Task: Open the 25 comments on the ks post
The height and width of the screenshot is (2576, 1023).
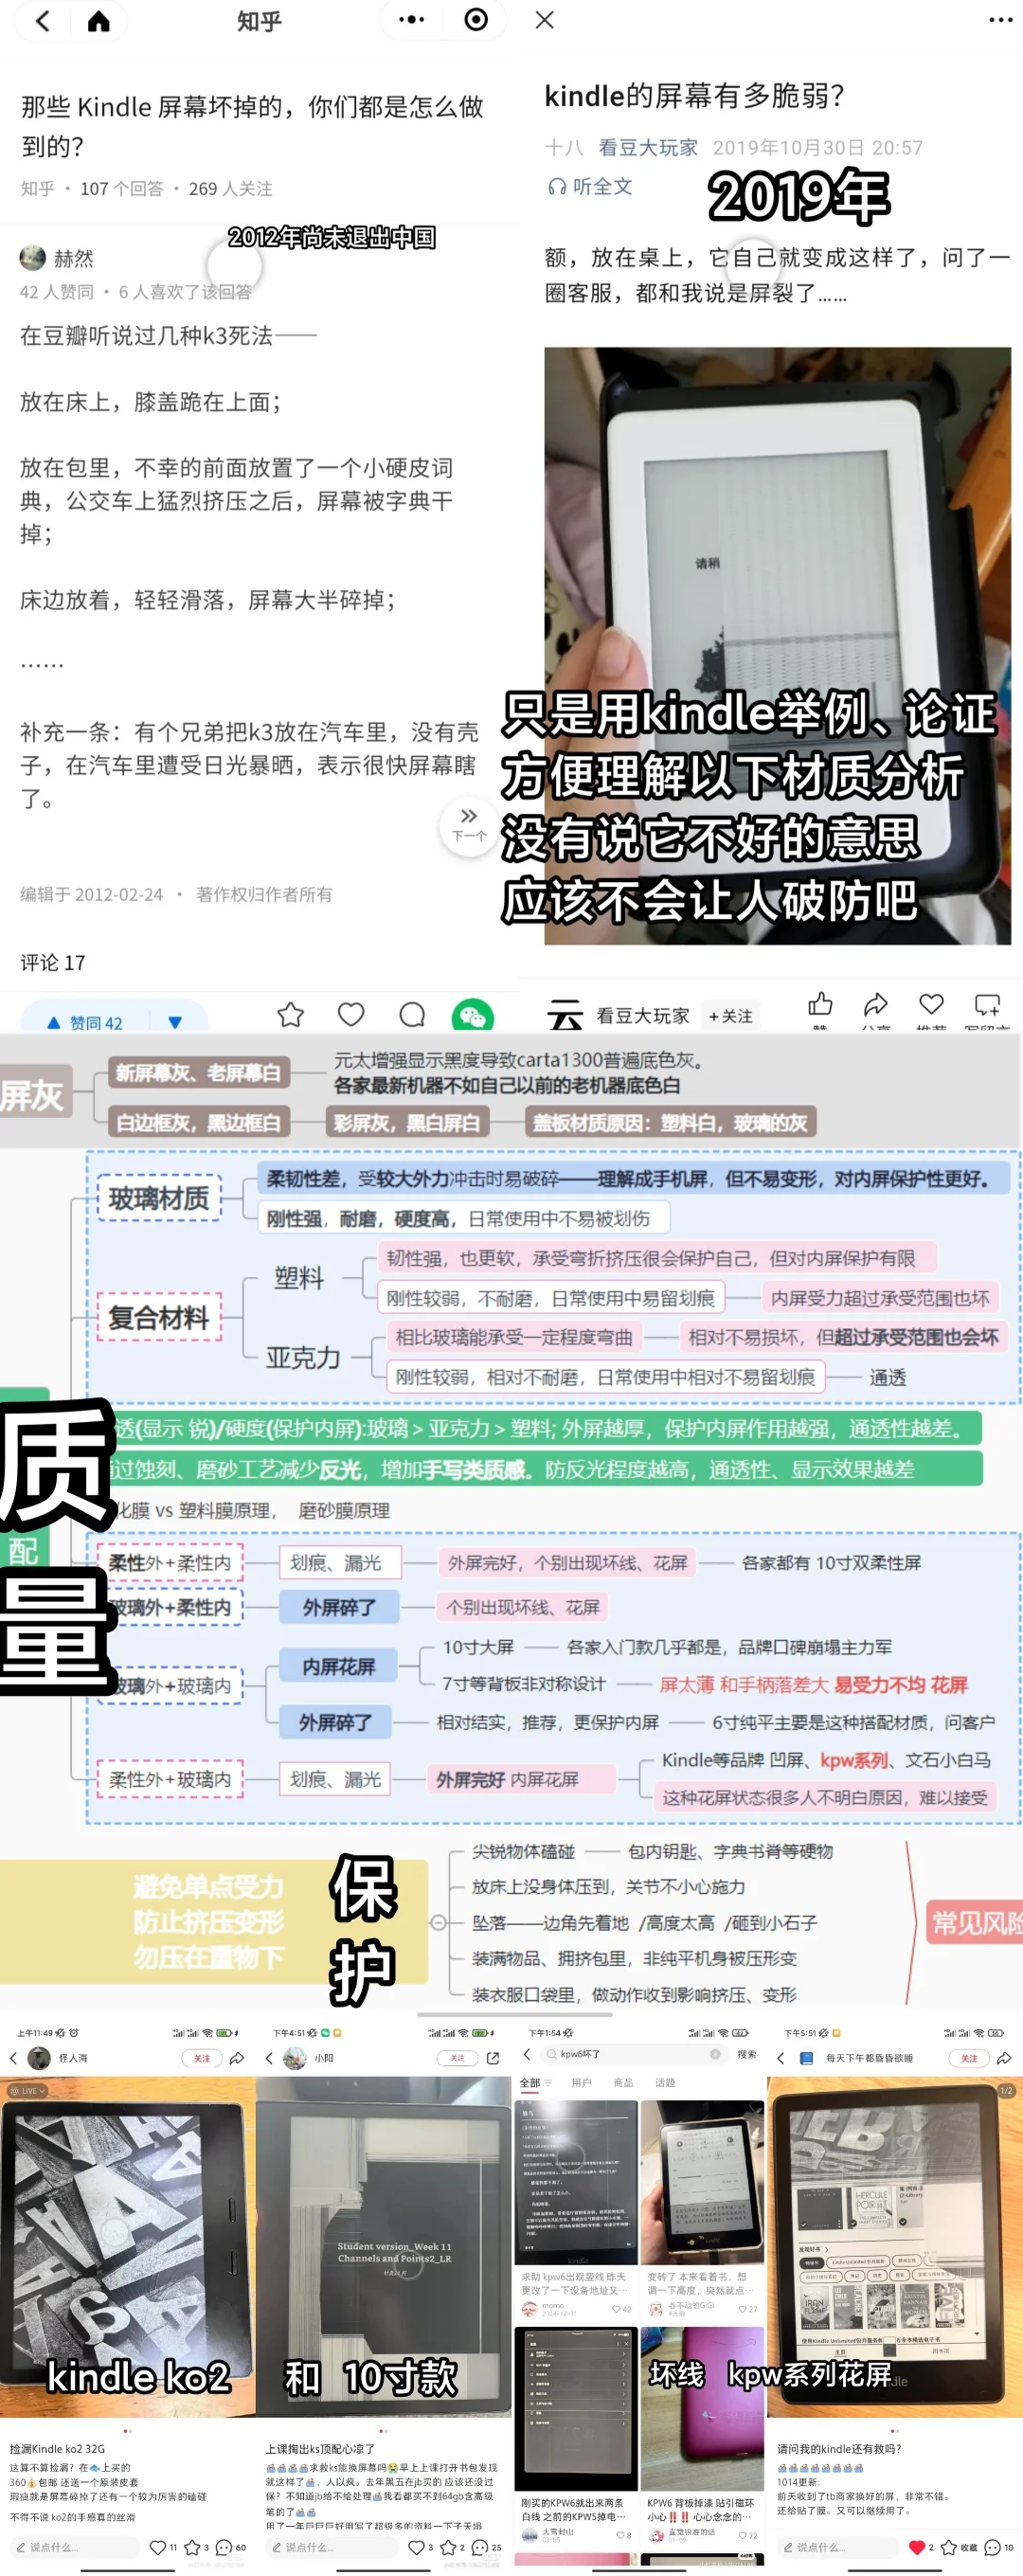Action: click(x=487, y=2547)
